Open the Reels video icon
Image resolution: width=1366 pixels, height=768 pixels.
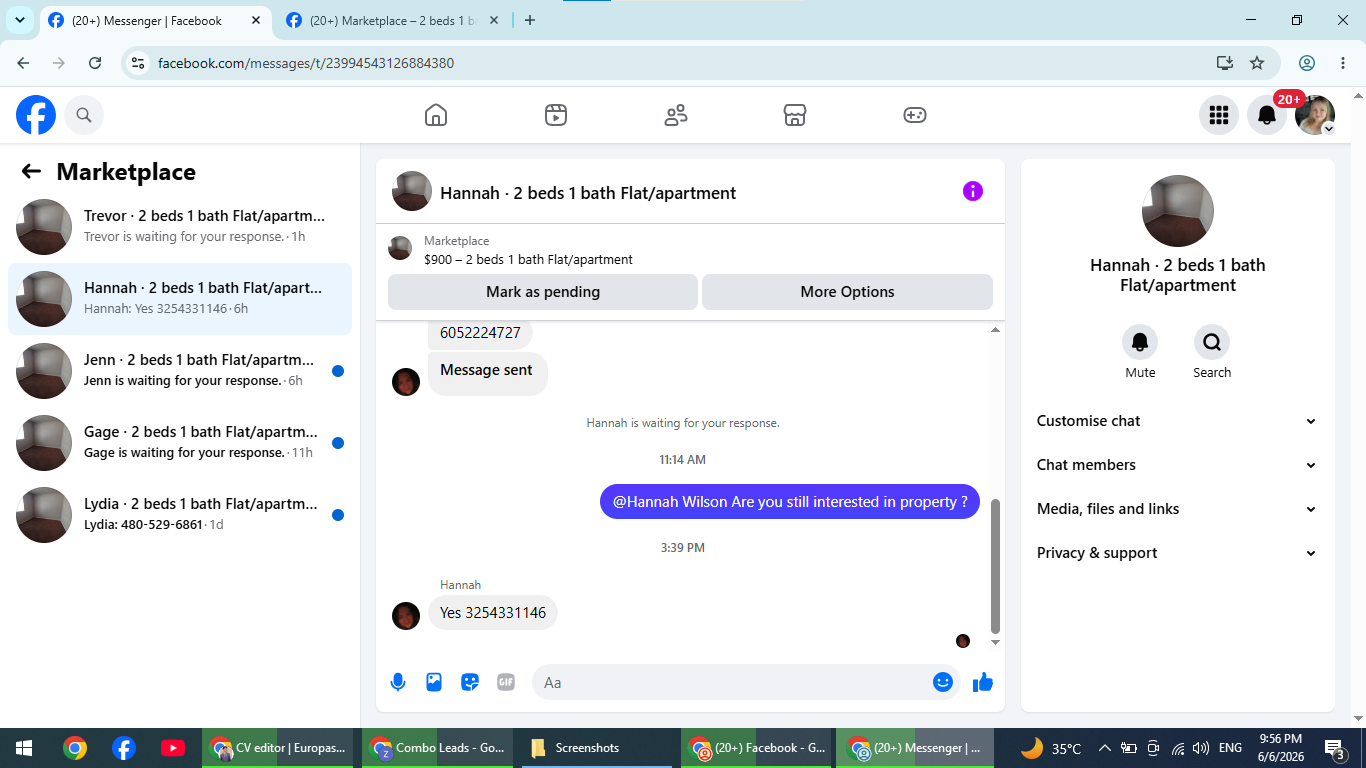pyautogui.click(x=556, y=115)
